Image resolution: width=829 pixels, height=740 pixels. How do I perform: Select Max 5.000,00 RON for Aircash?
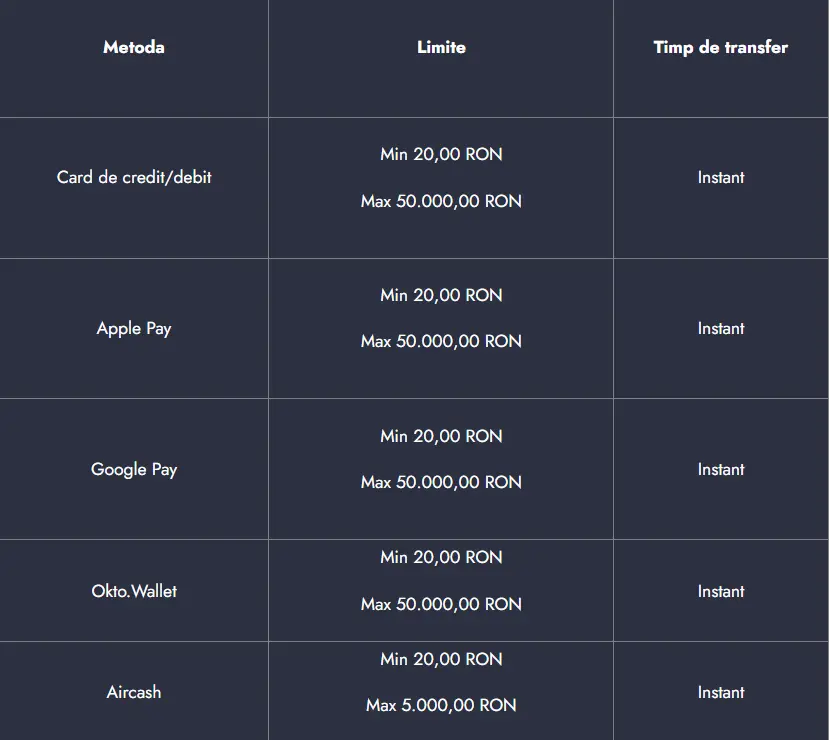(441, 705)
